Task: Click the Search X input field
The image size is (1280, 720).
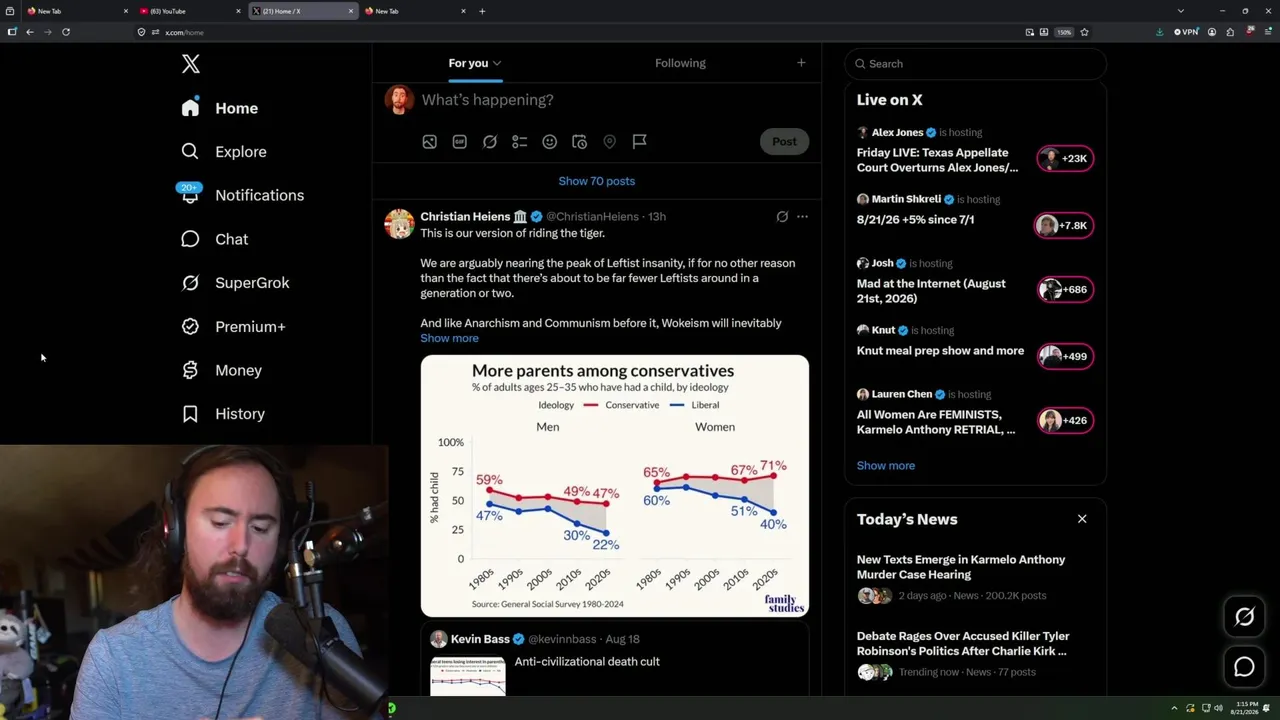Action: point(976,64)
